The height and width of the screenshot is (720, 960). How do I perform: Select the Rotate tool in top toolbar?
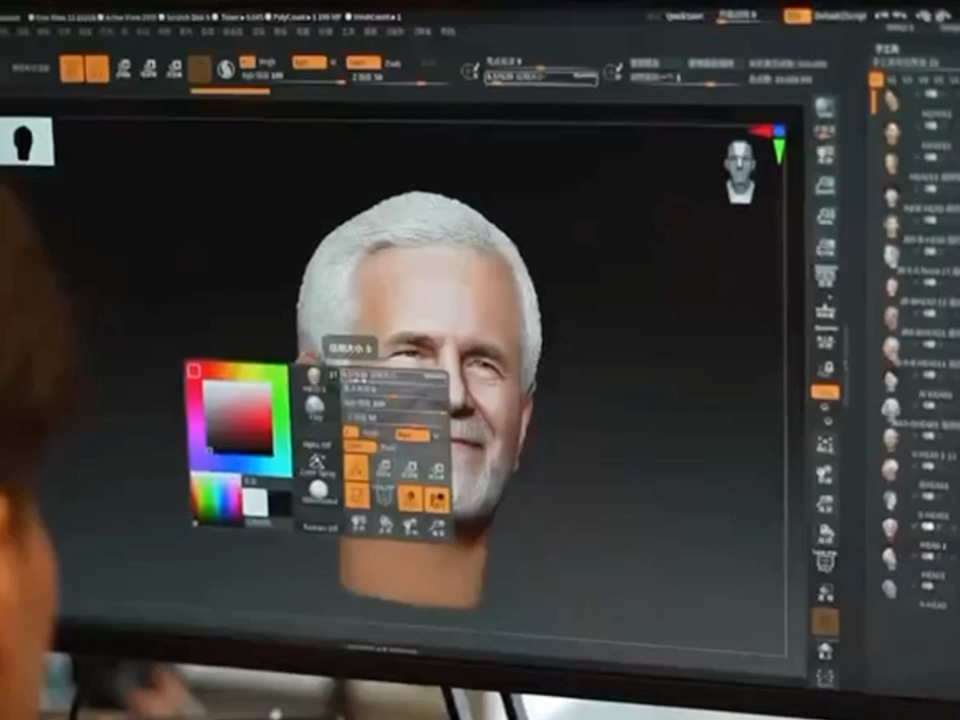[175, 69]
